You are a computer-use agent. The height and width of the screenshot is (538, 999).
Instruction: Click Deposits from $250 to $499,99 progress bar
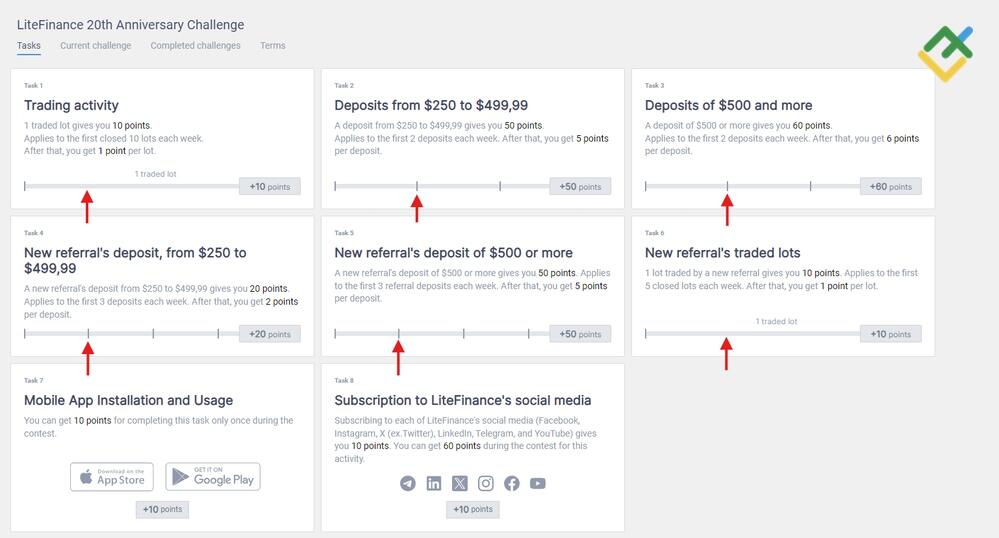pyautogui.click(x=442, y=186)
